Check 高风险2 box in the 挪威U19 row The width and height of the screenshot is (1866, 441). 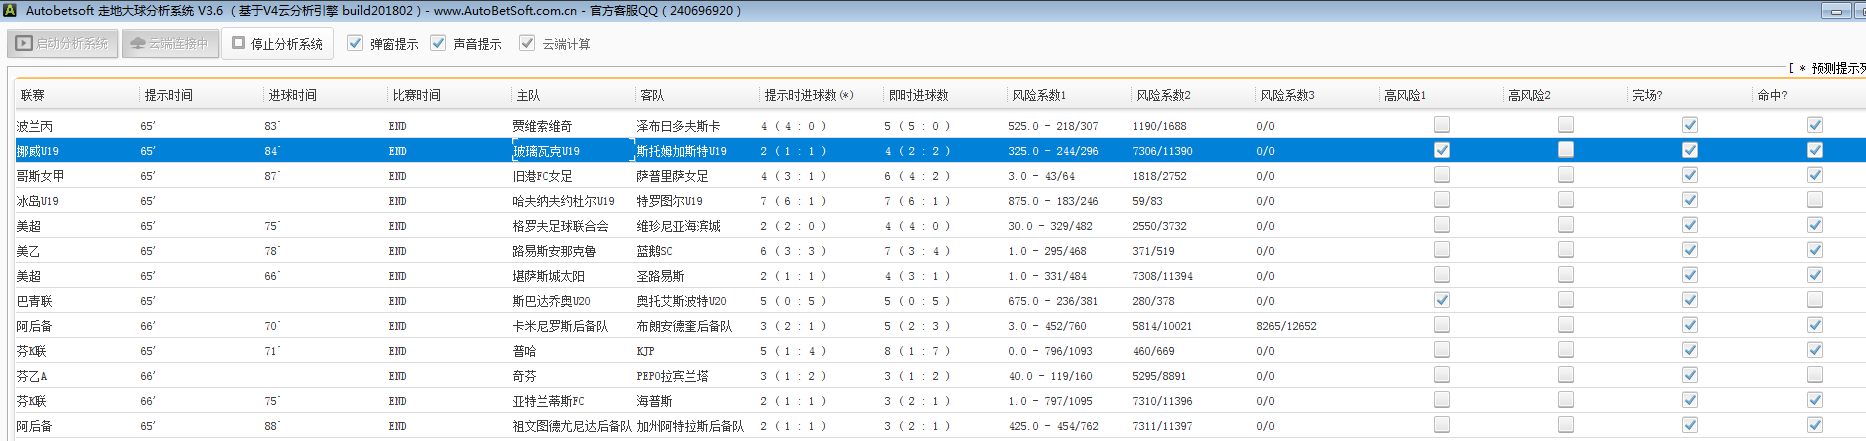(x=1565, y=150)
